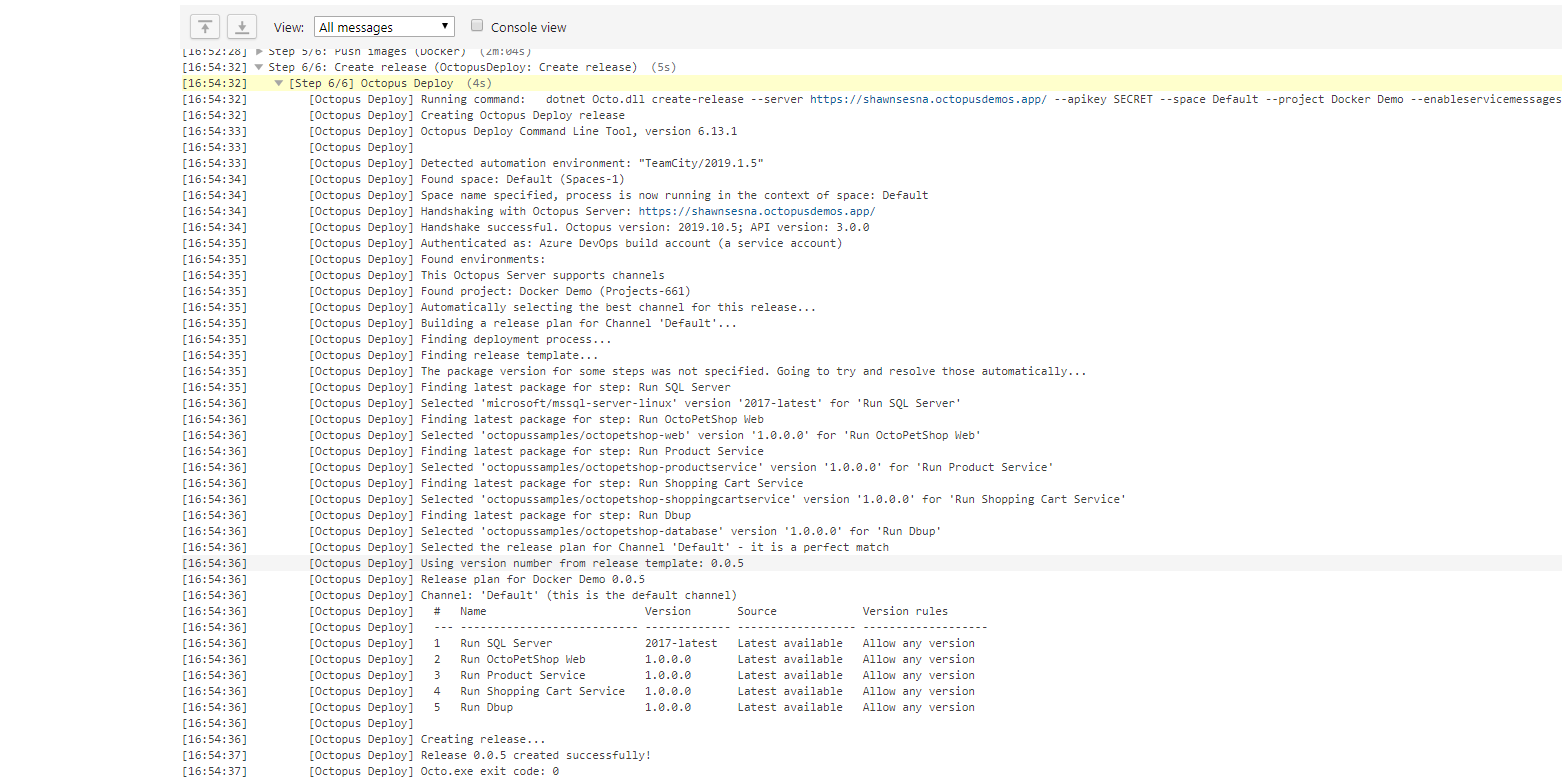
Task: Enable the Console view checkbox
Action: point(477,26)
